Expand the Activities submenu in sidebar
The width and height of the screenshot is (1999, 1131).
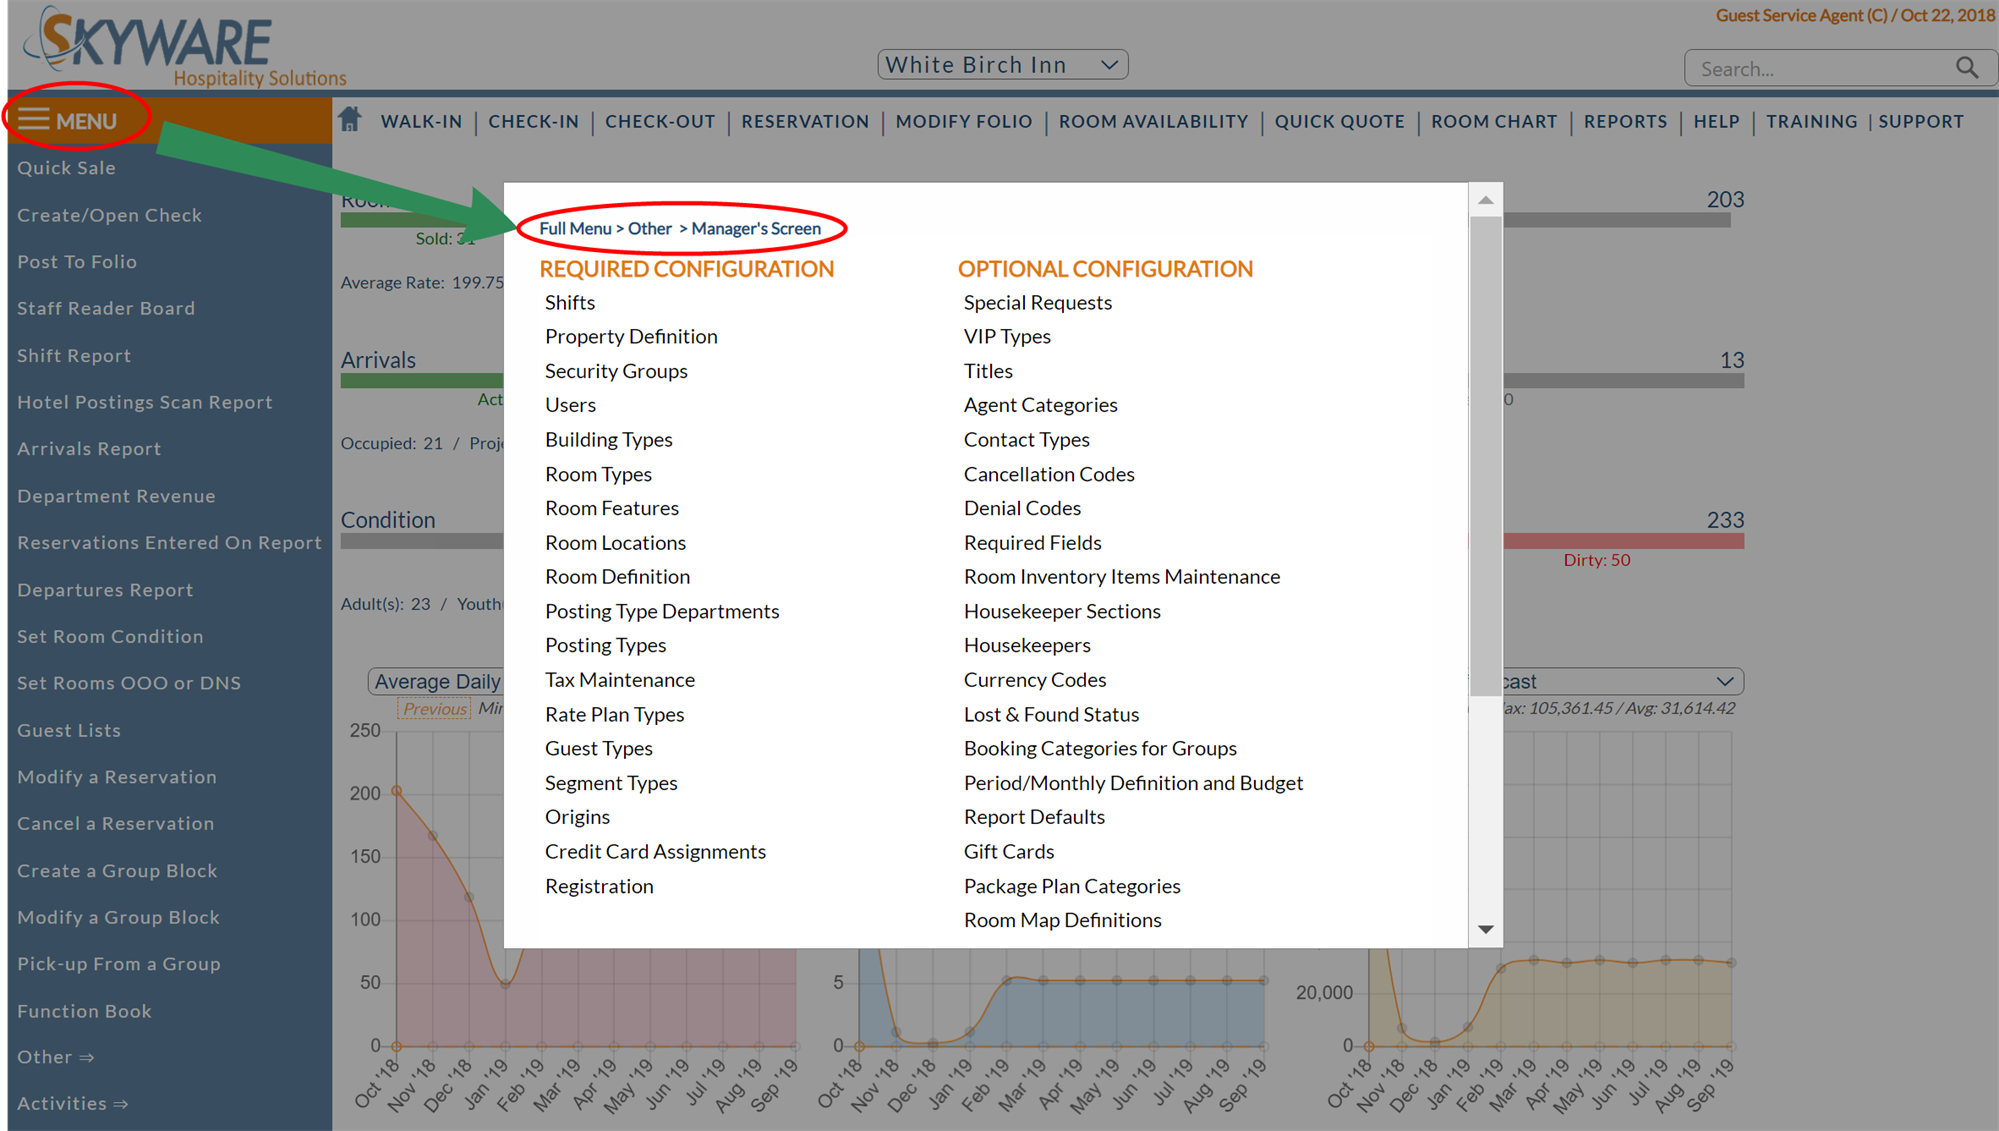pyautogui.click(x=73, y=1103)
